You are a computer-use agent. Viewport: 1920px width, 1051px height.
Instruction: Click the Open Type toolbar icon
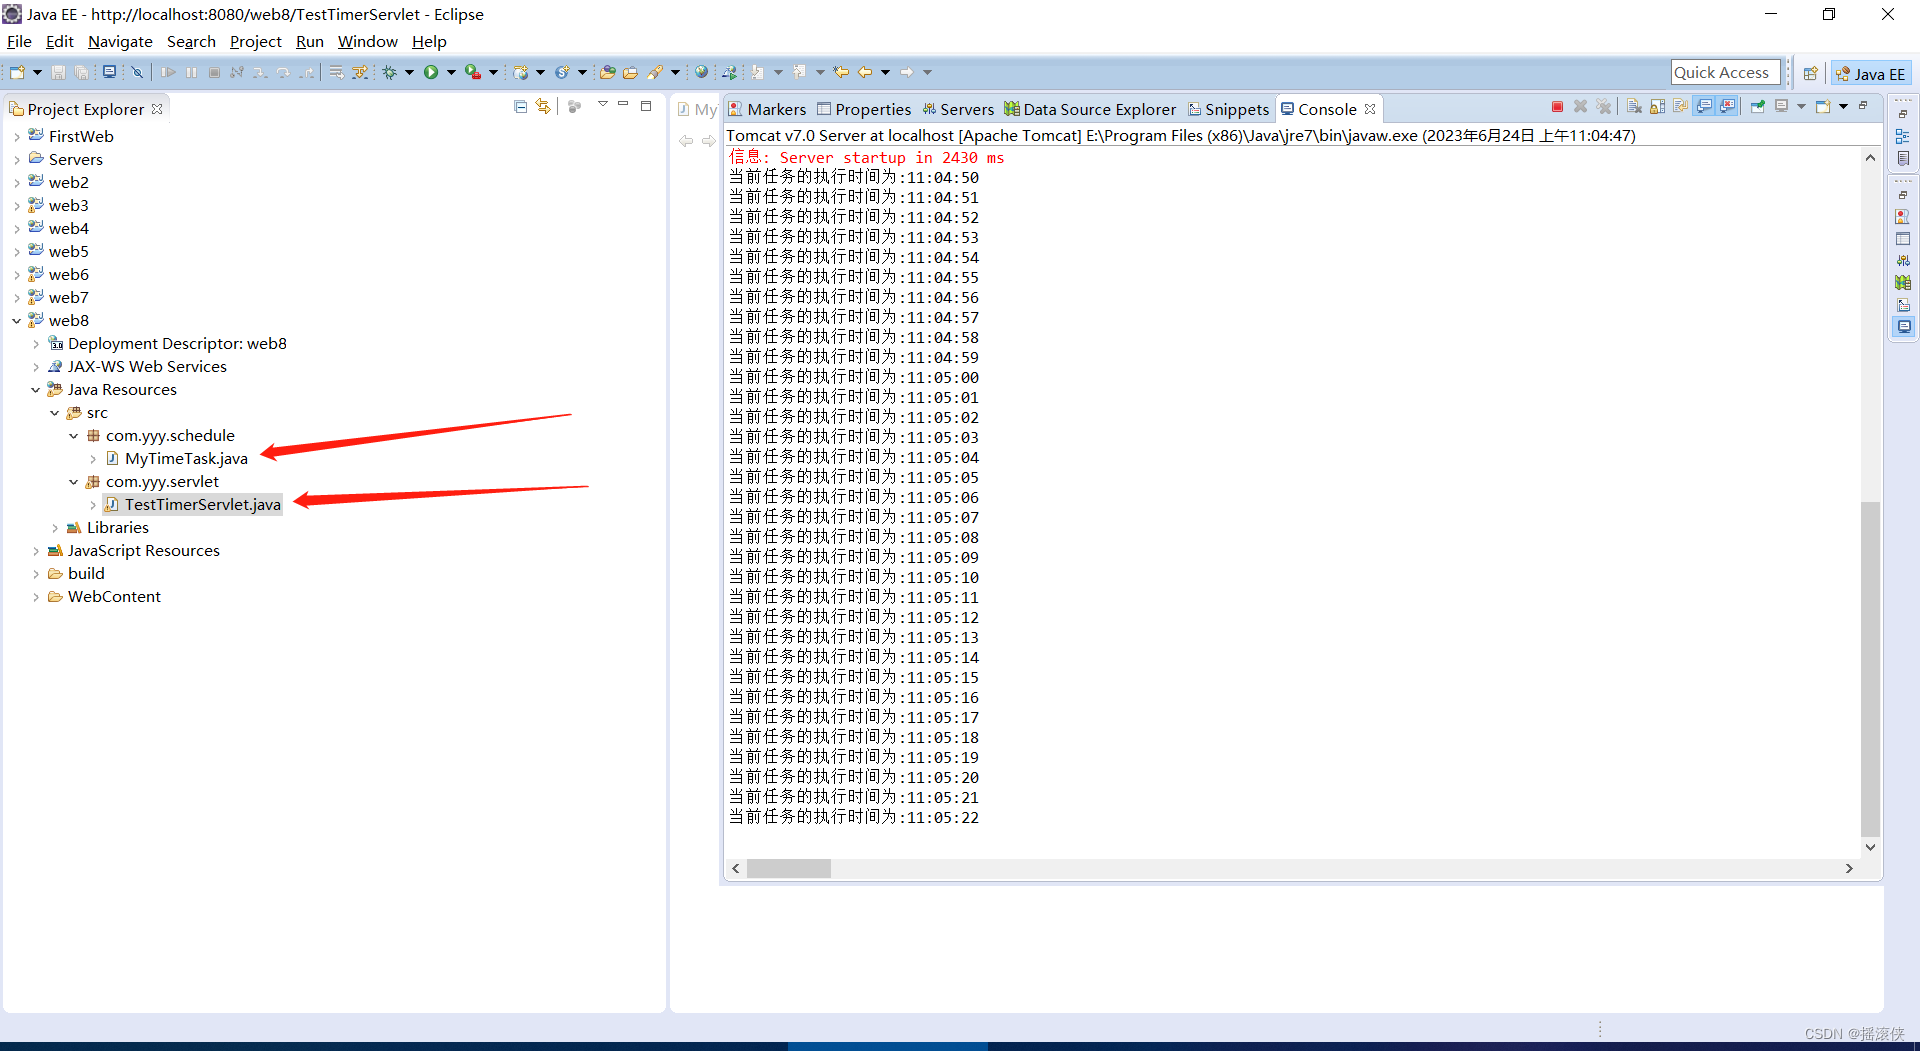coord(607,72)
